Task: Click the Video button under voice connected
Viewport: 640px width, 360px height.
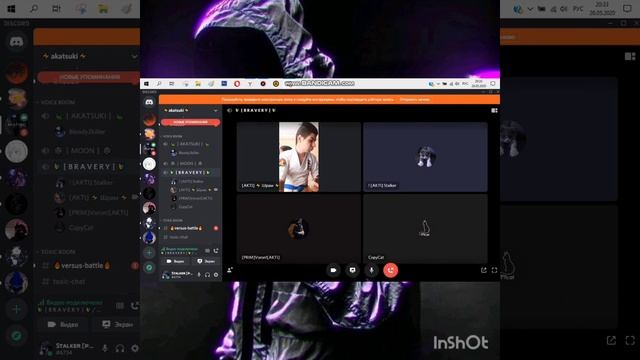Action: pyautogui.click(x=176, y=261)
